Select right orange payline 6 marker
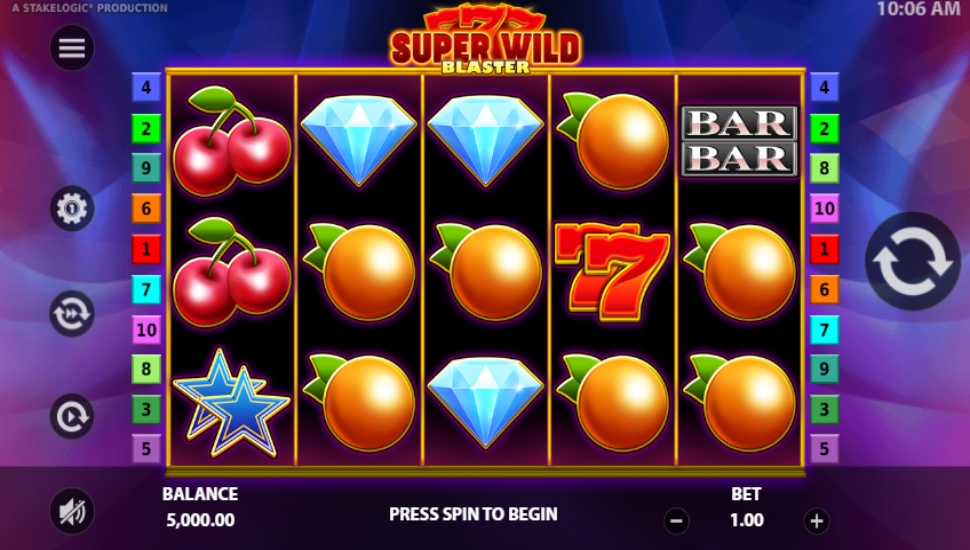This screenshot has width=970, height=550. (825, 289)
